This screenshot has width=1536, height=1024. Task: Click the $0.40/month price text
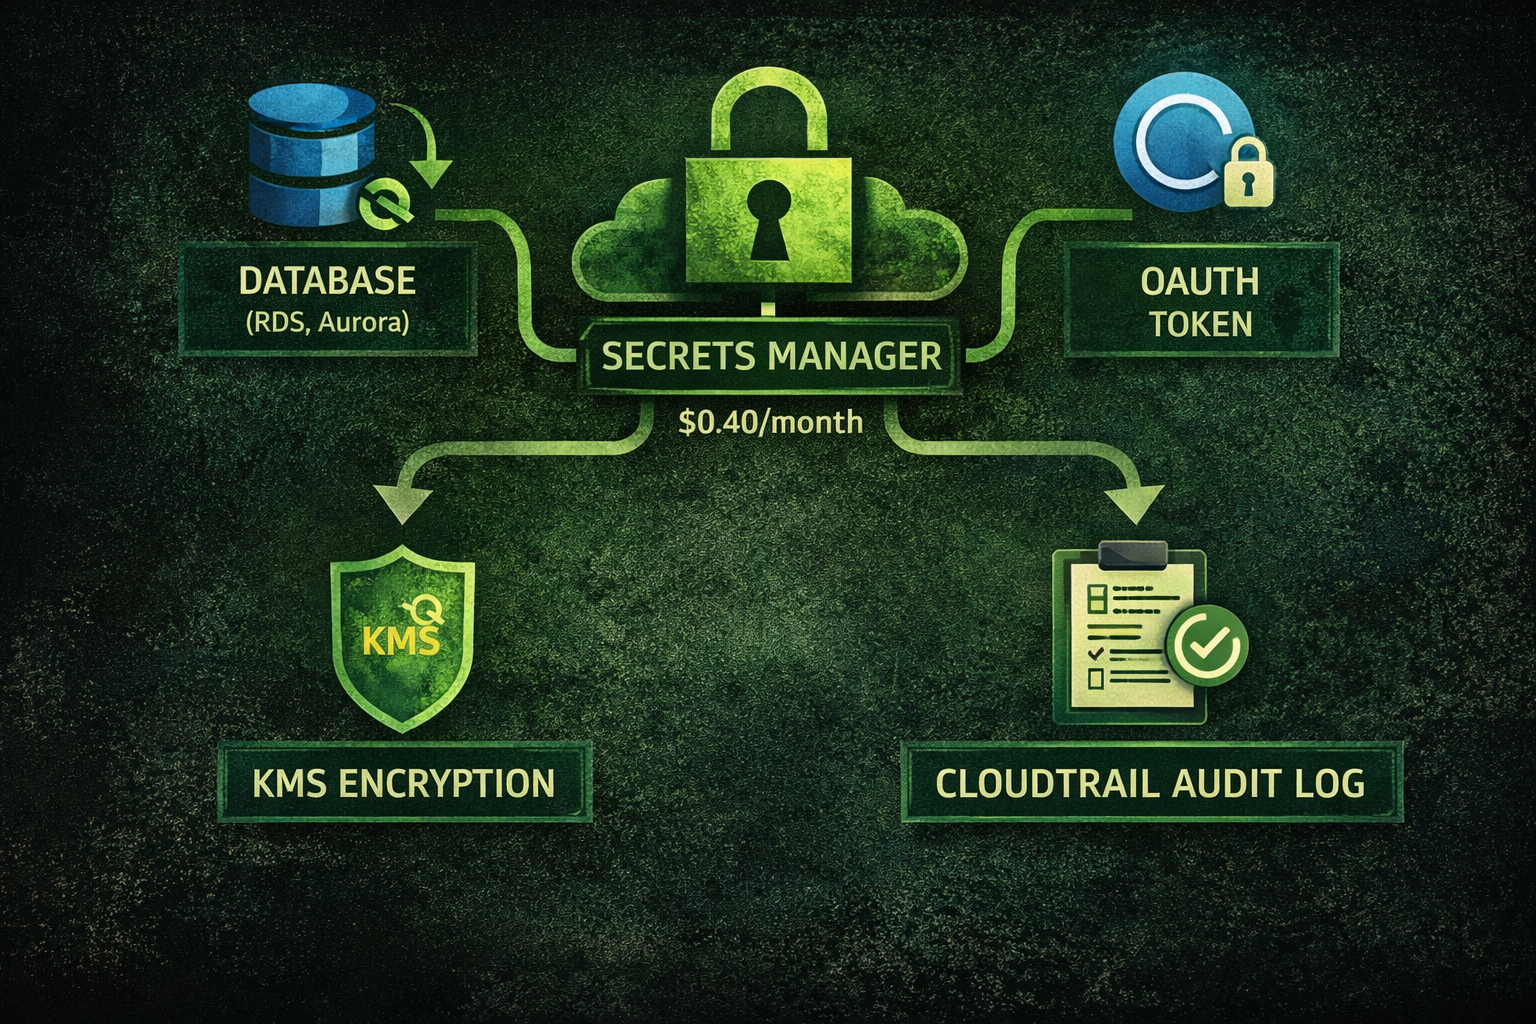tap(770, 422)
